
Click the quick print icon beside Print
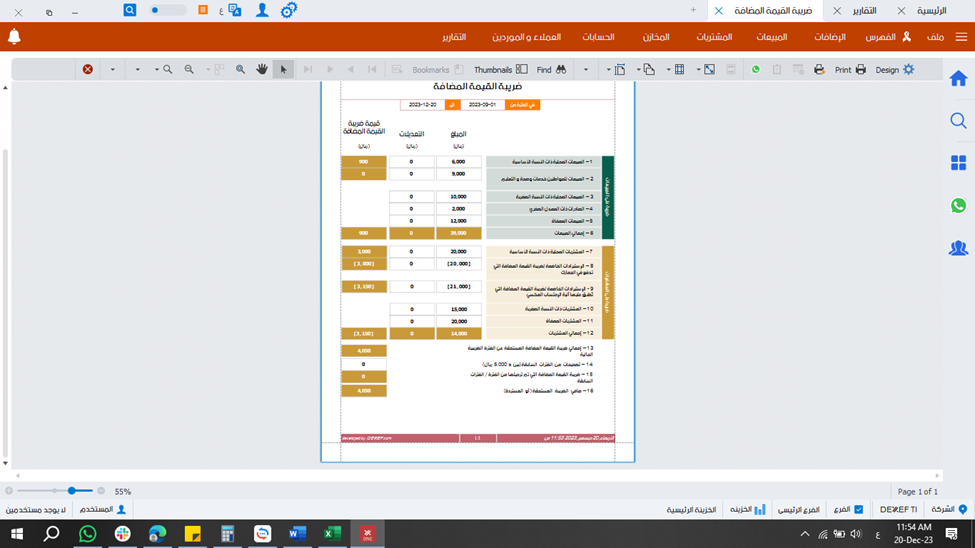819,70
